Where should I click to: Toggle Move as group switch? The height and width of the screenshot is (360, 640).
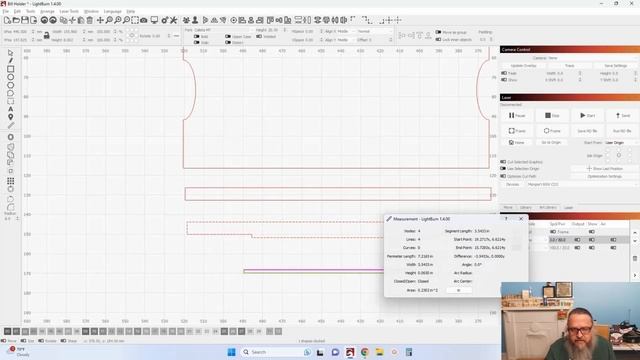438,32
